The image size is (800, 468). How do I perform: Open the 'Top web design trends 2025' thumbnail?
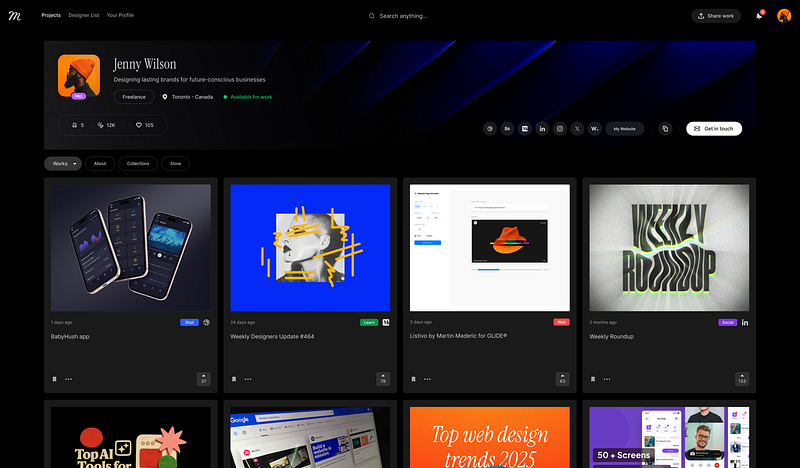(490, 437)
